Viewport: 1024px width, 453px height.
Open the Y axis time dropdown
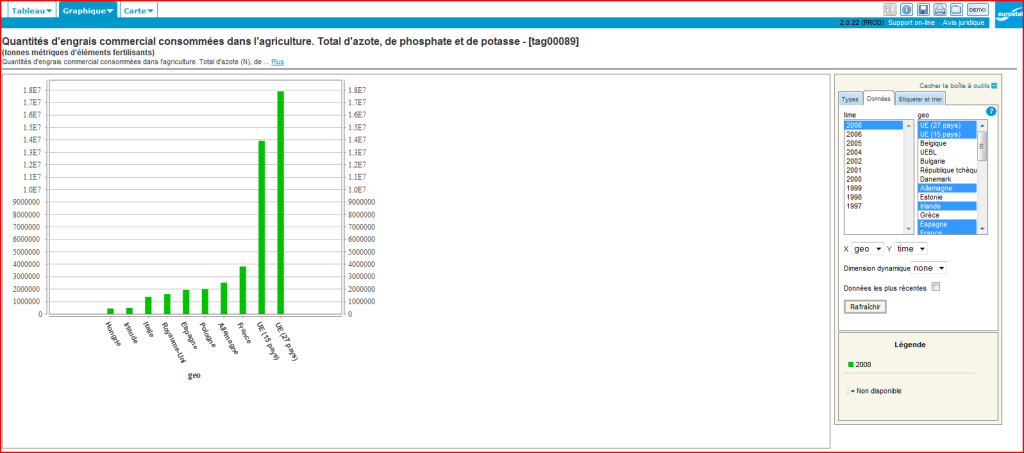[x=911, y=249]
